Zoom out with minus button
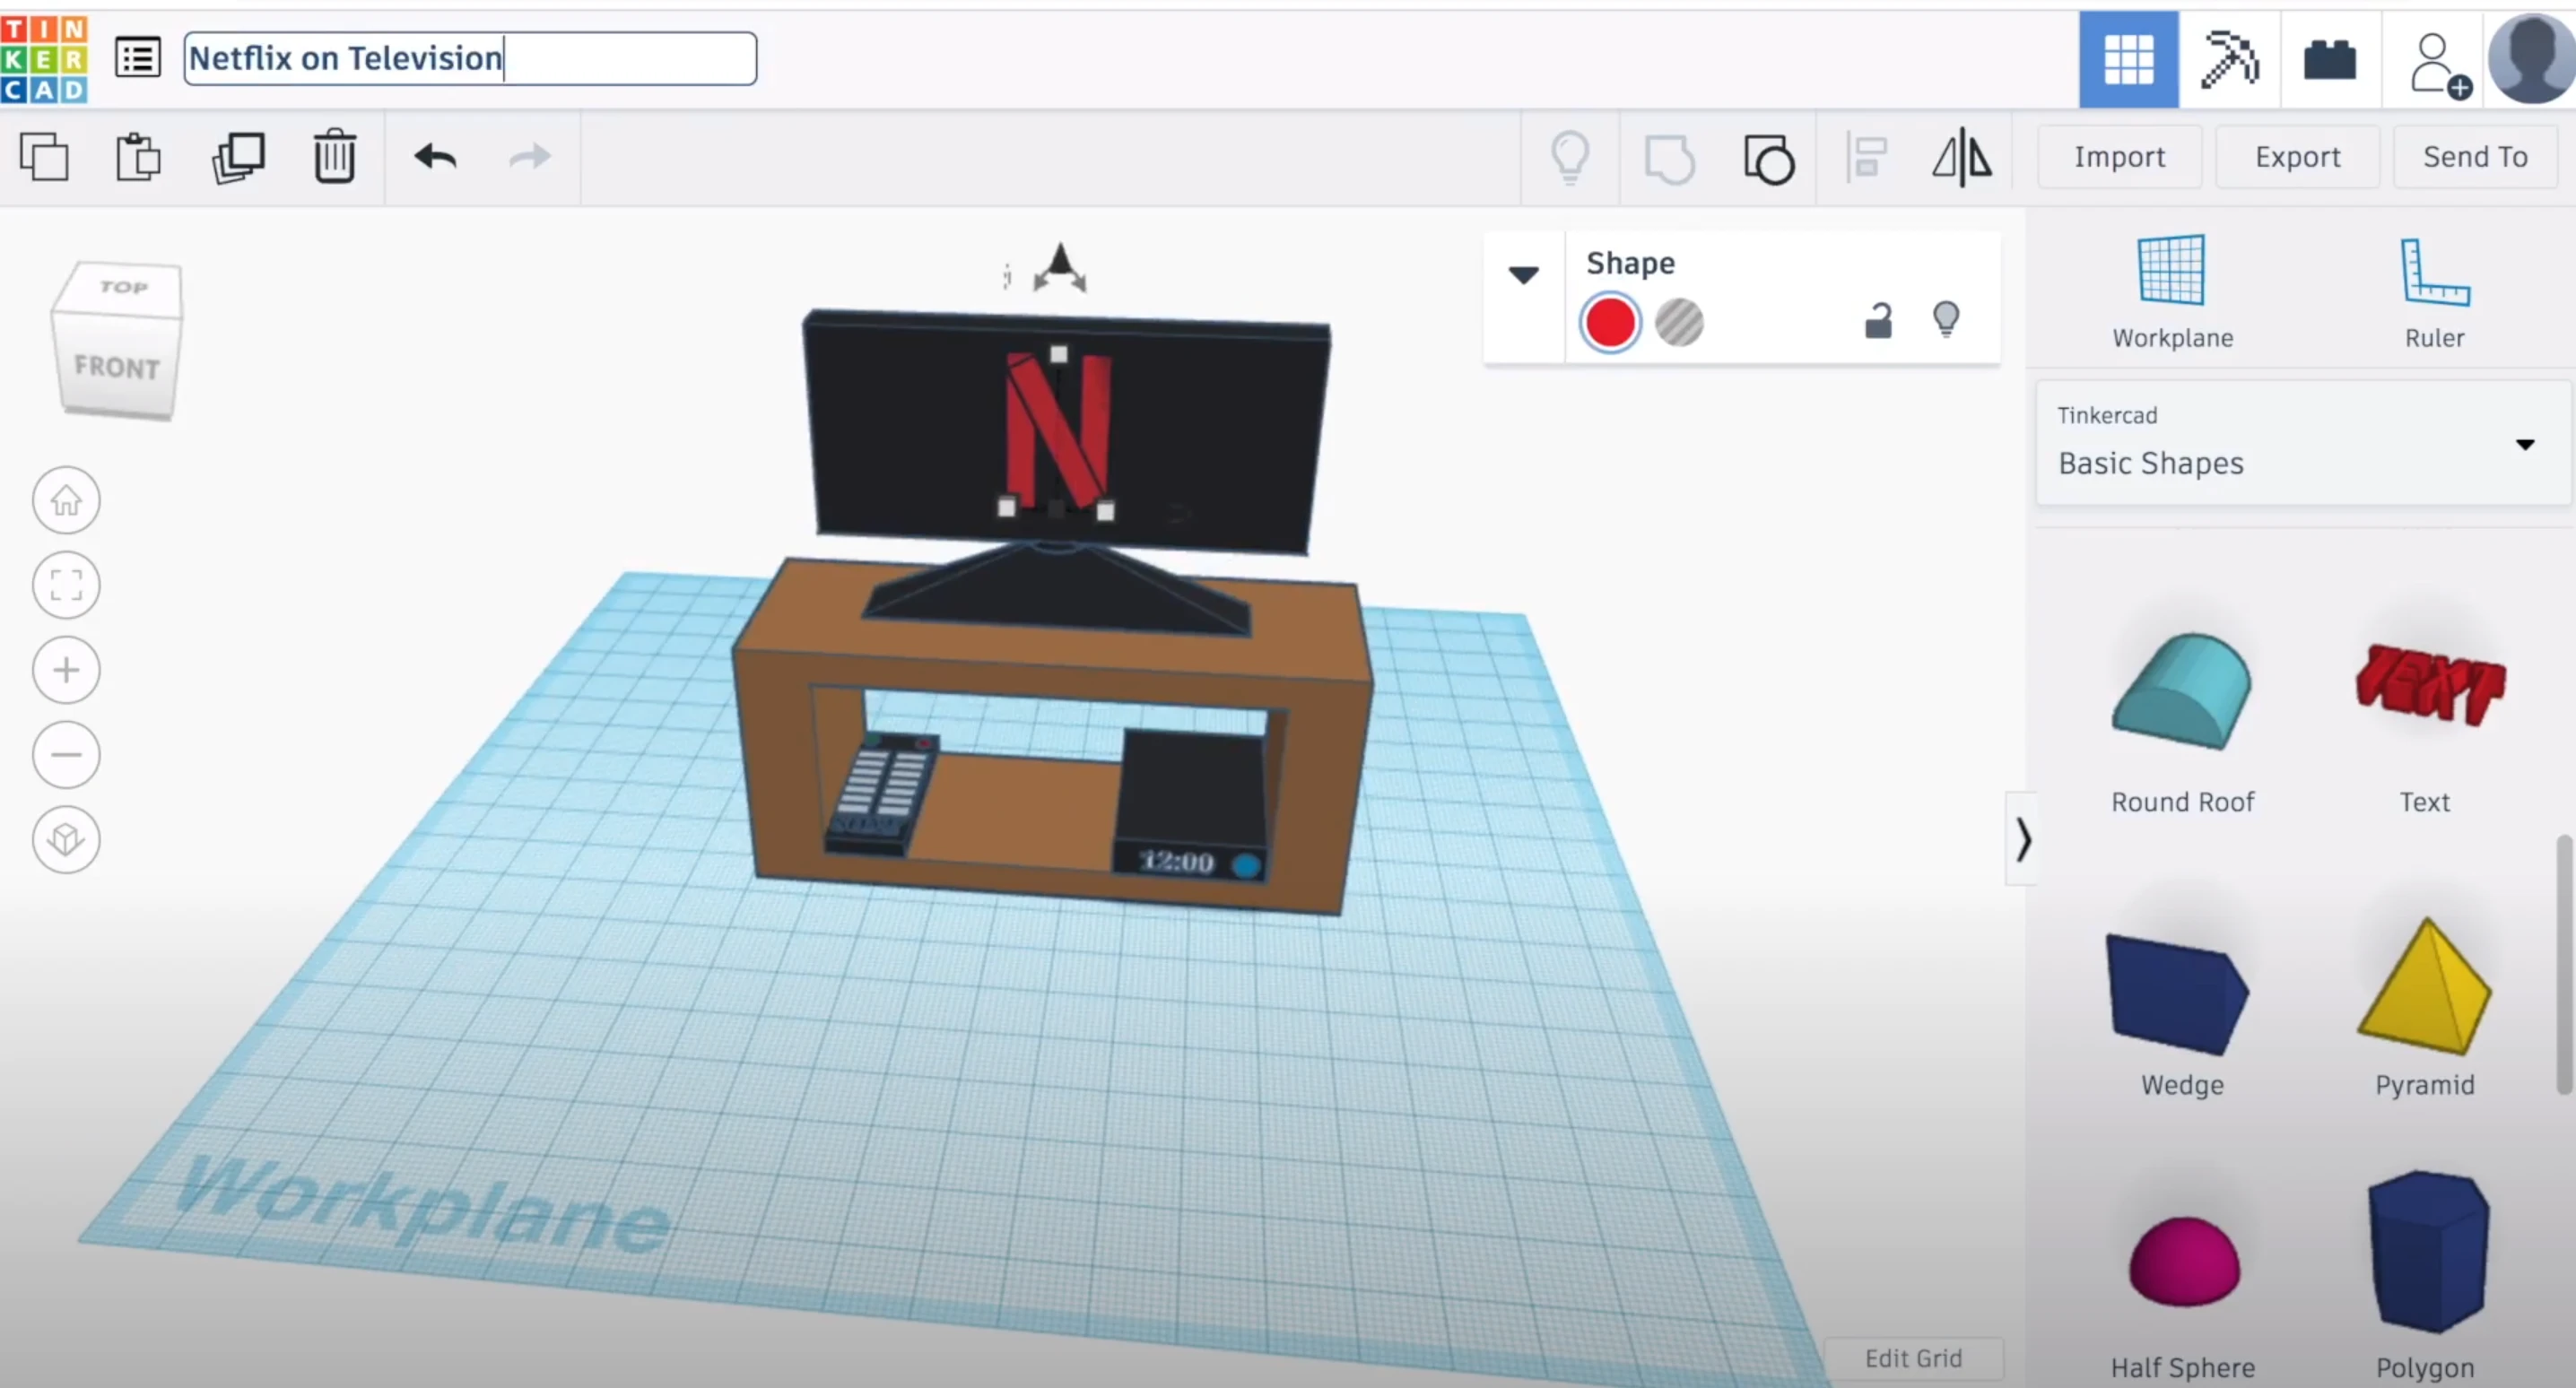The width and height of the screenshot is (2576, 1388). (66, 754)
